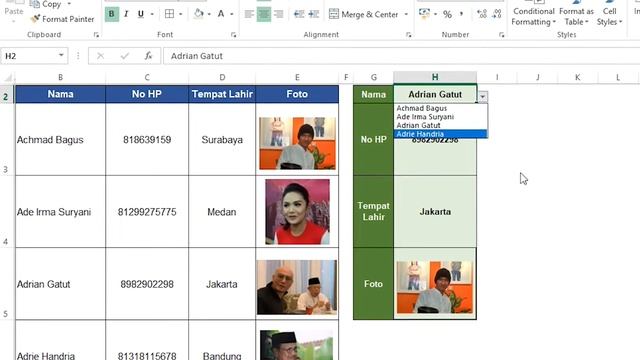This screenshot has height=360, width=640.
Task: Toggle Italic formatting
Action: pos(126,14)
